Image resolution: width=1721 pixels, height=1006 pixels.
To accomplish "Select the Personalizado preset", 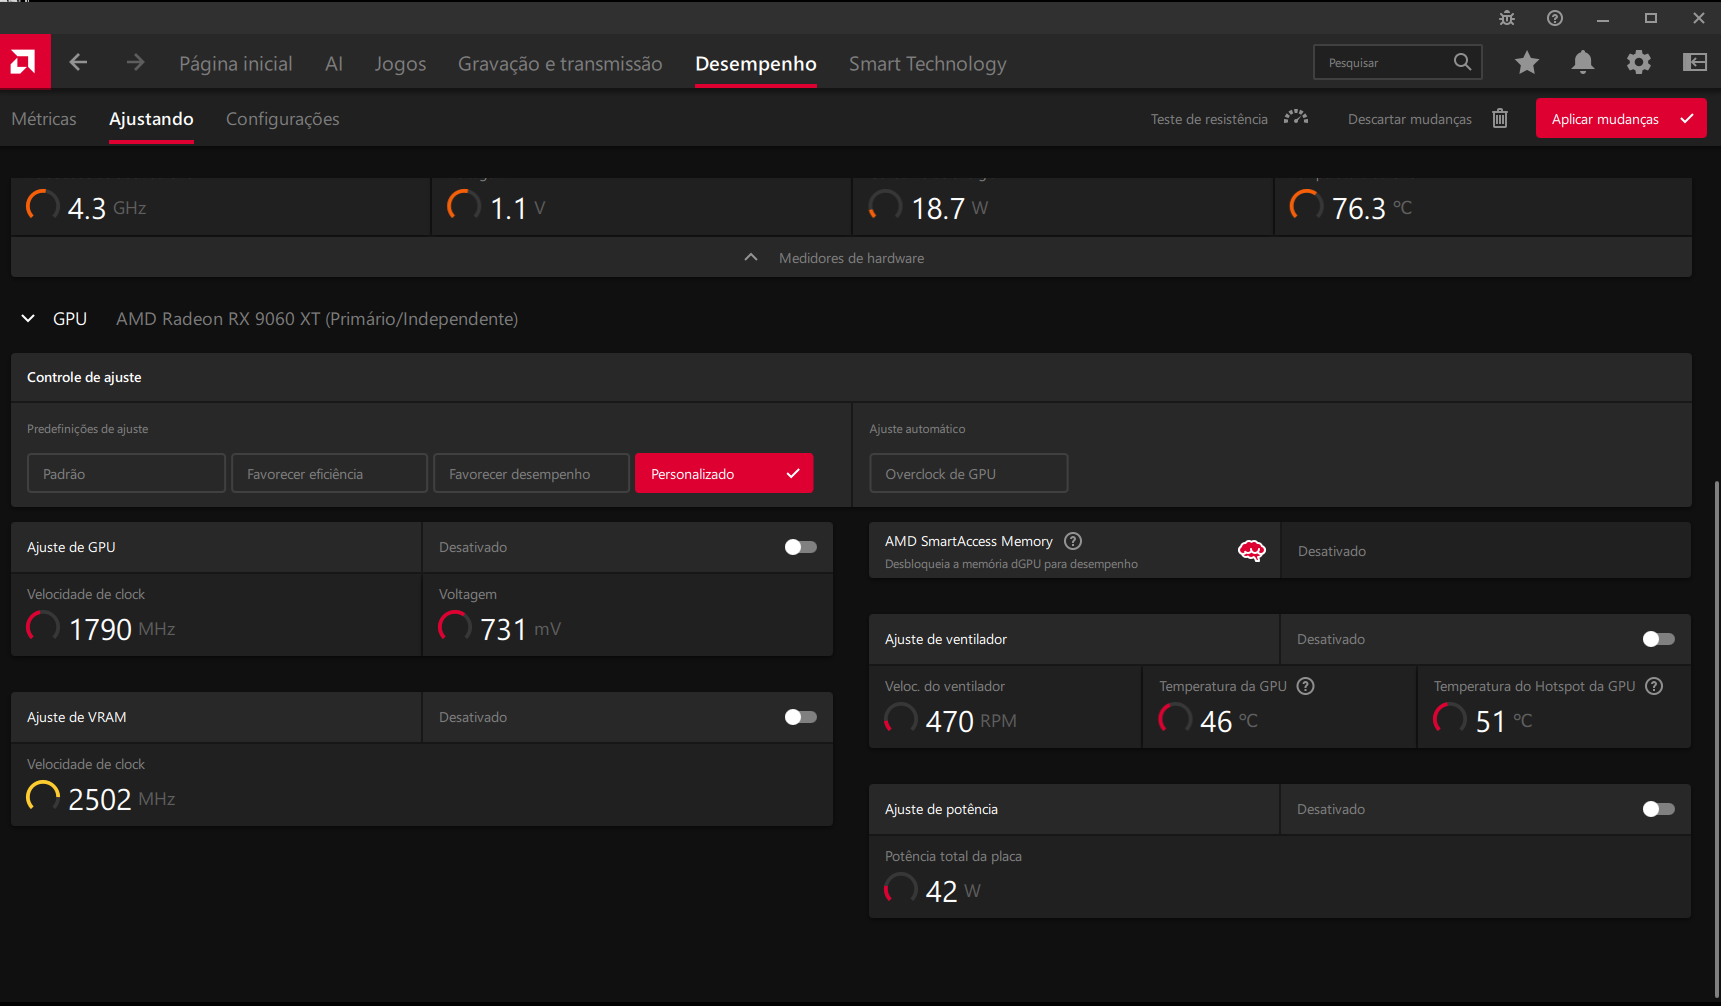I will 724,473.
